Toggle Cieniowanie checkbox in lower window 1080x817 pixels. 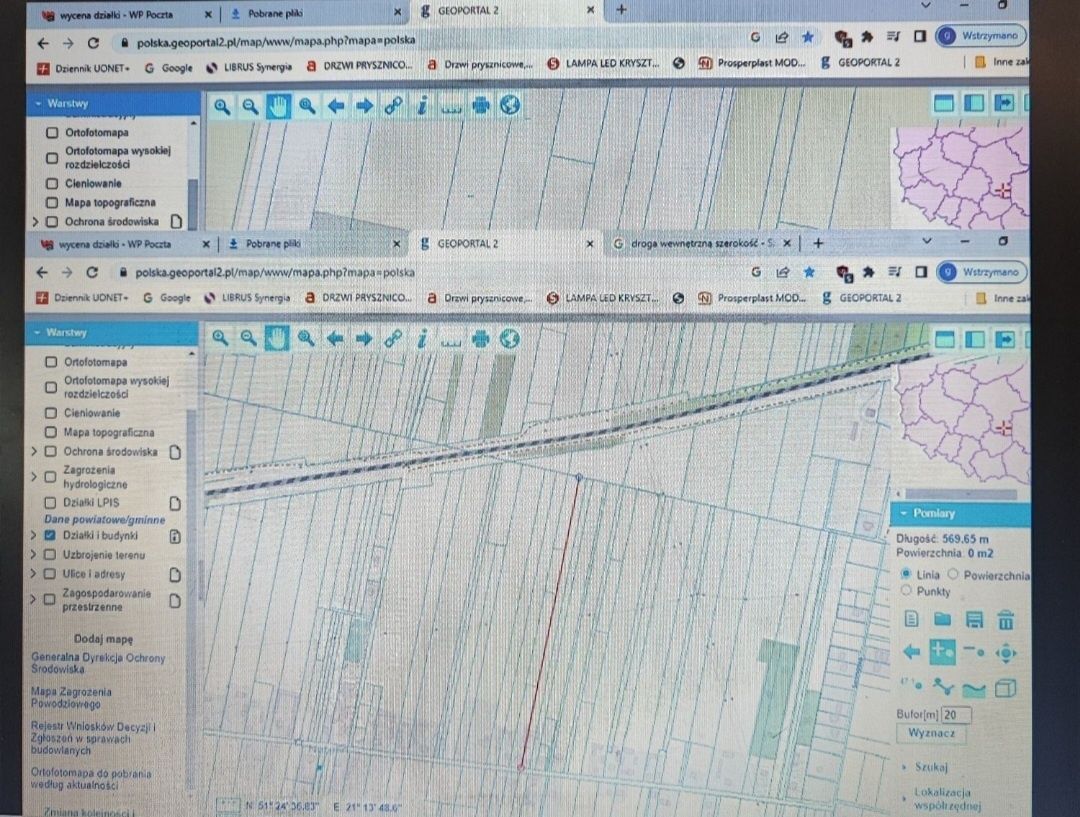pyautogui.click(x=50, y=413)
